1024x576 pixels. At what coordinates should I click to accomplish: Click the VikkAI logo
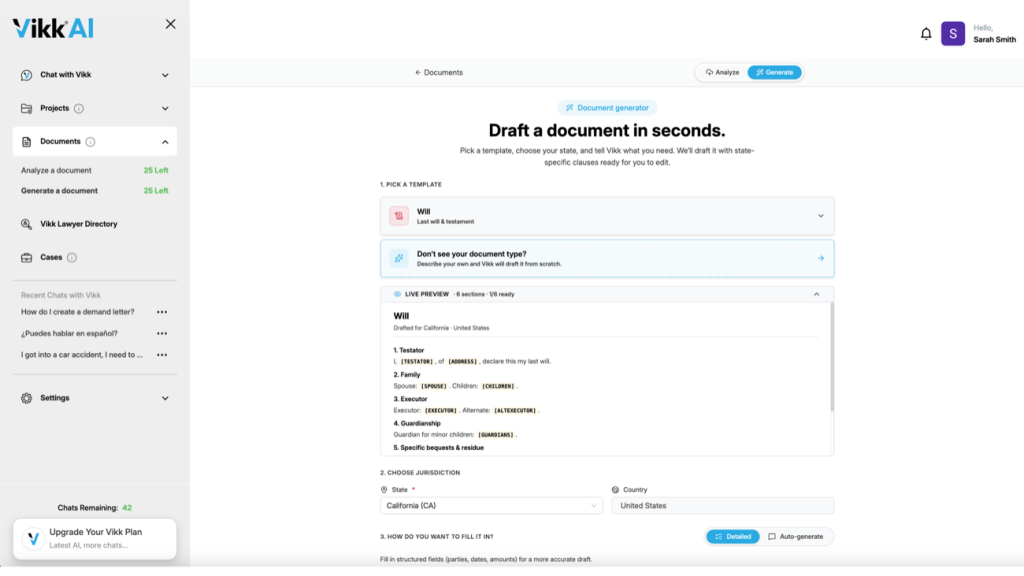(x=53, y=28)
